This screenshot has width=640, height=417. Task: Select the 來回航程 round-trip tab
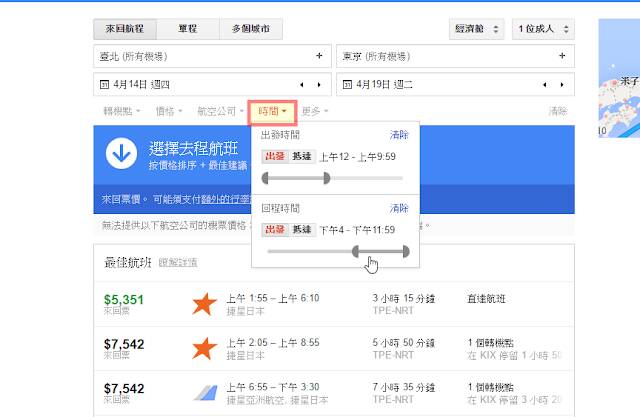pos(125,29)
